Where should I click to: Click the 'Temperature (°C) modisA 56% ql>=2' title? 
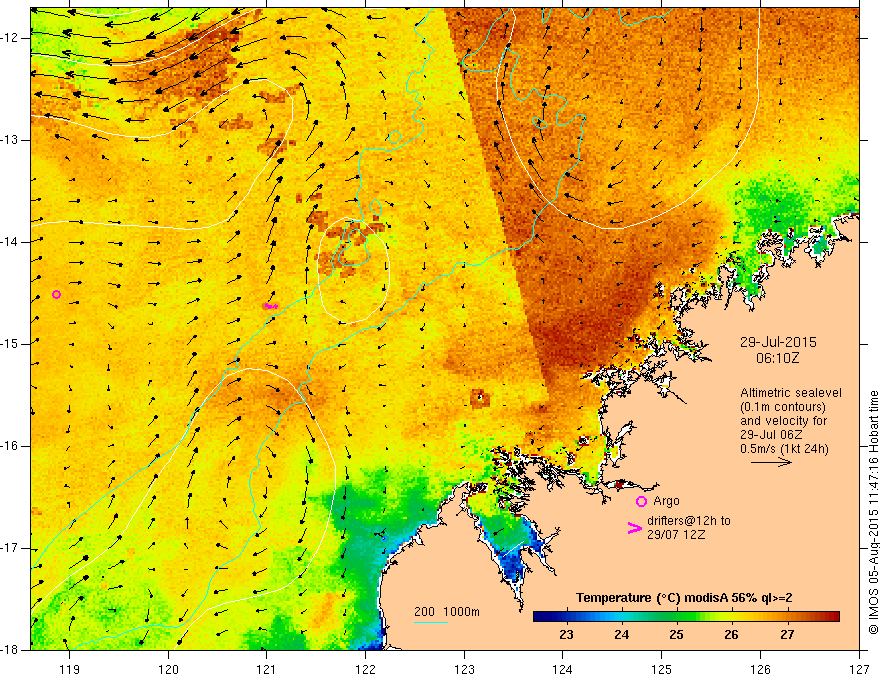(684, 598)
